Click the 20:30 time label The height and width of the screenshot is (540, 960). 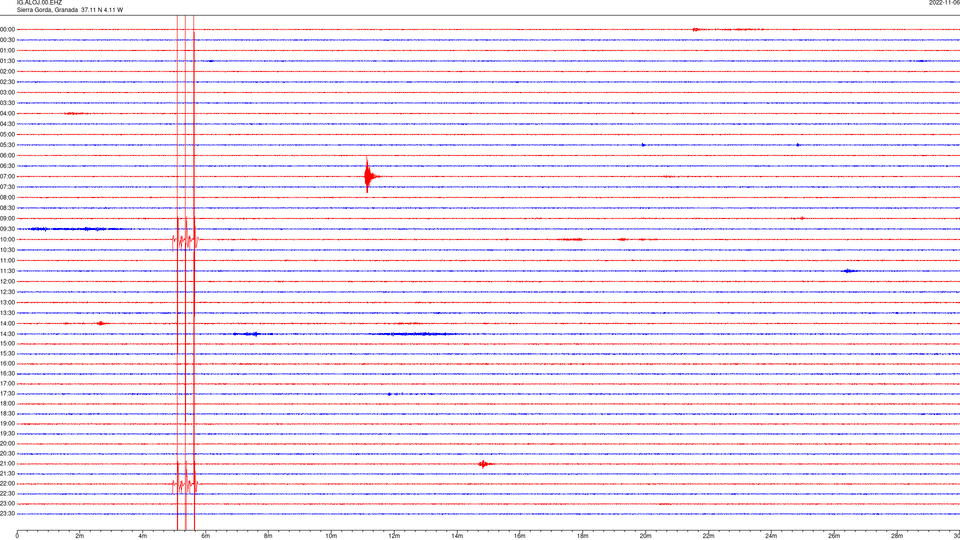(8, 454)
